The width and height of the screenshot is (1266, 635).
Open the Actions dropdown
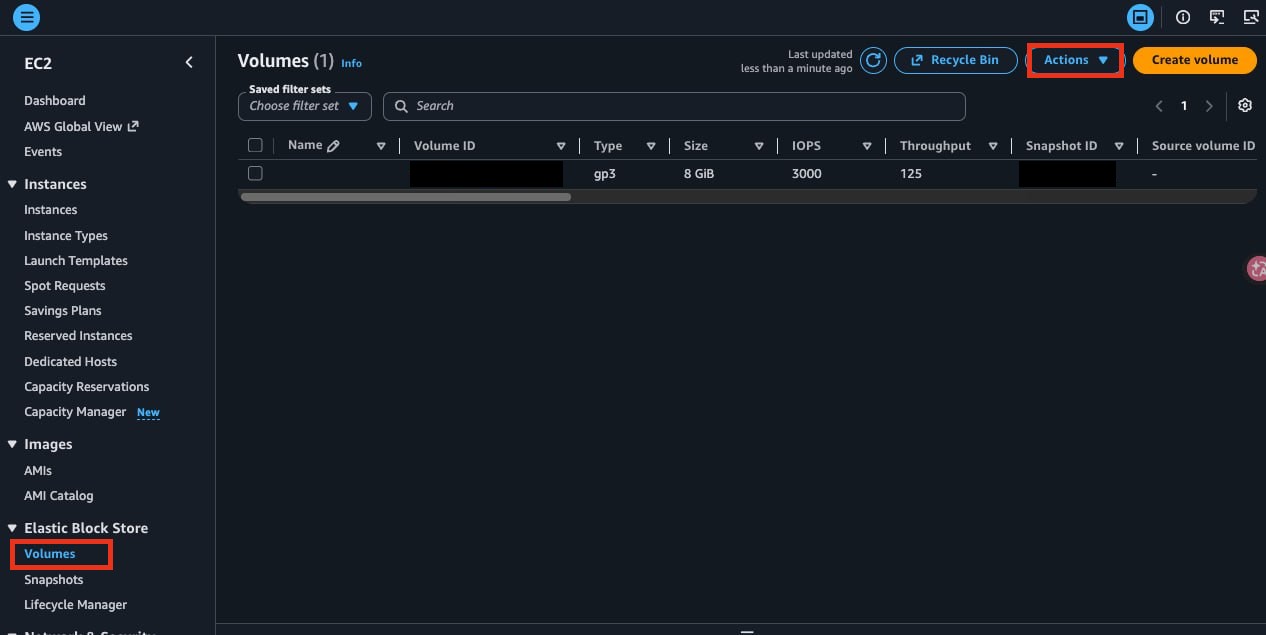[1076, 60]
